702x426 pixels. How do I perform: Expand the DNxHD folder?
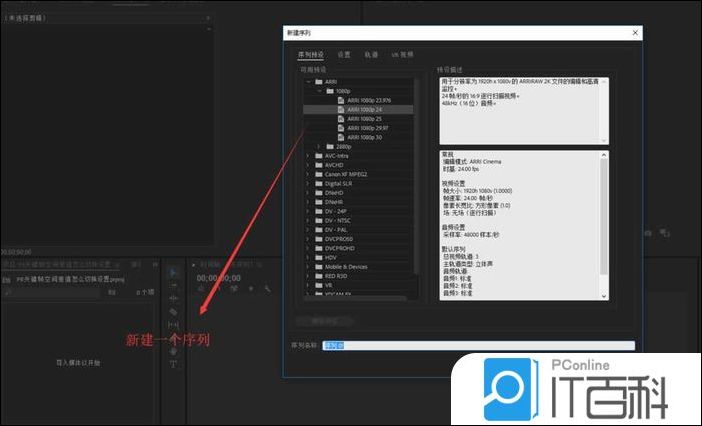(308, 193)
